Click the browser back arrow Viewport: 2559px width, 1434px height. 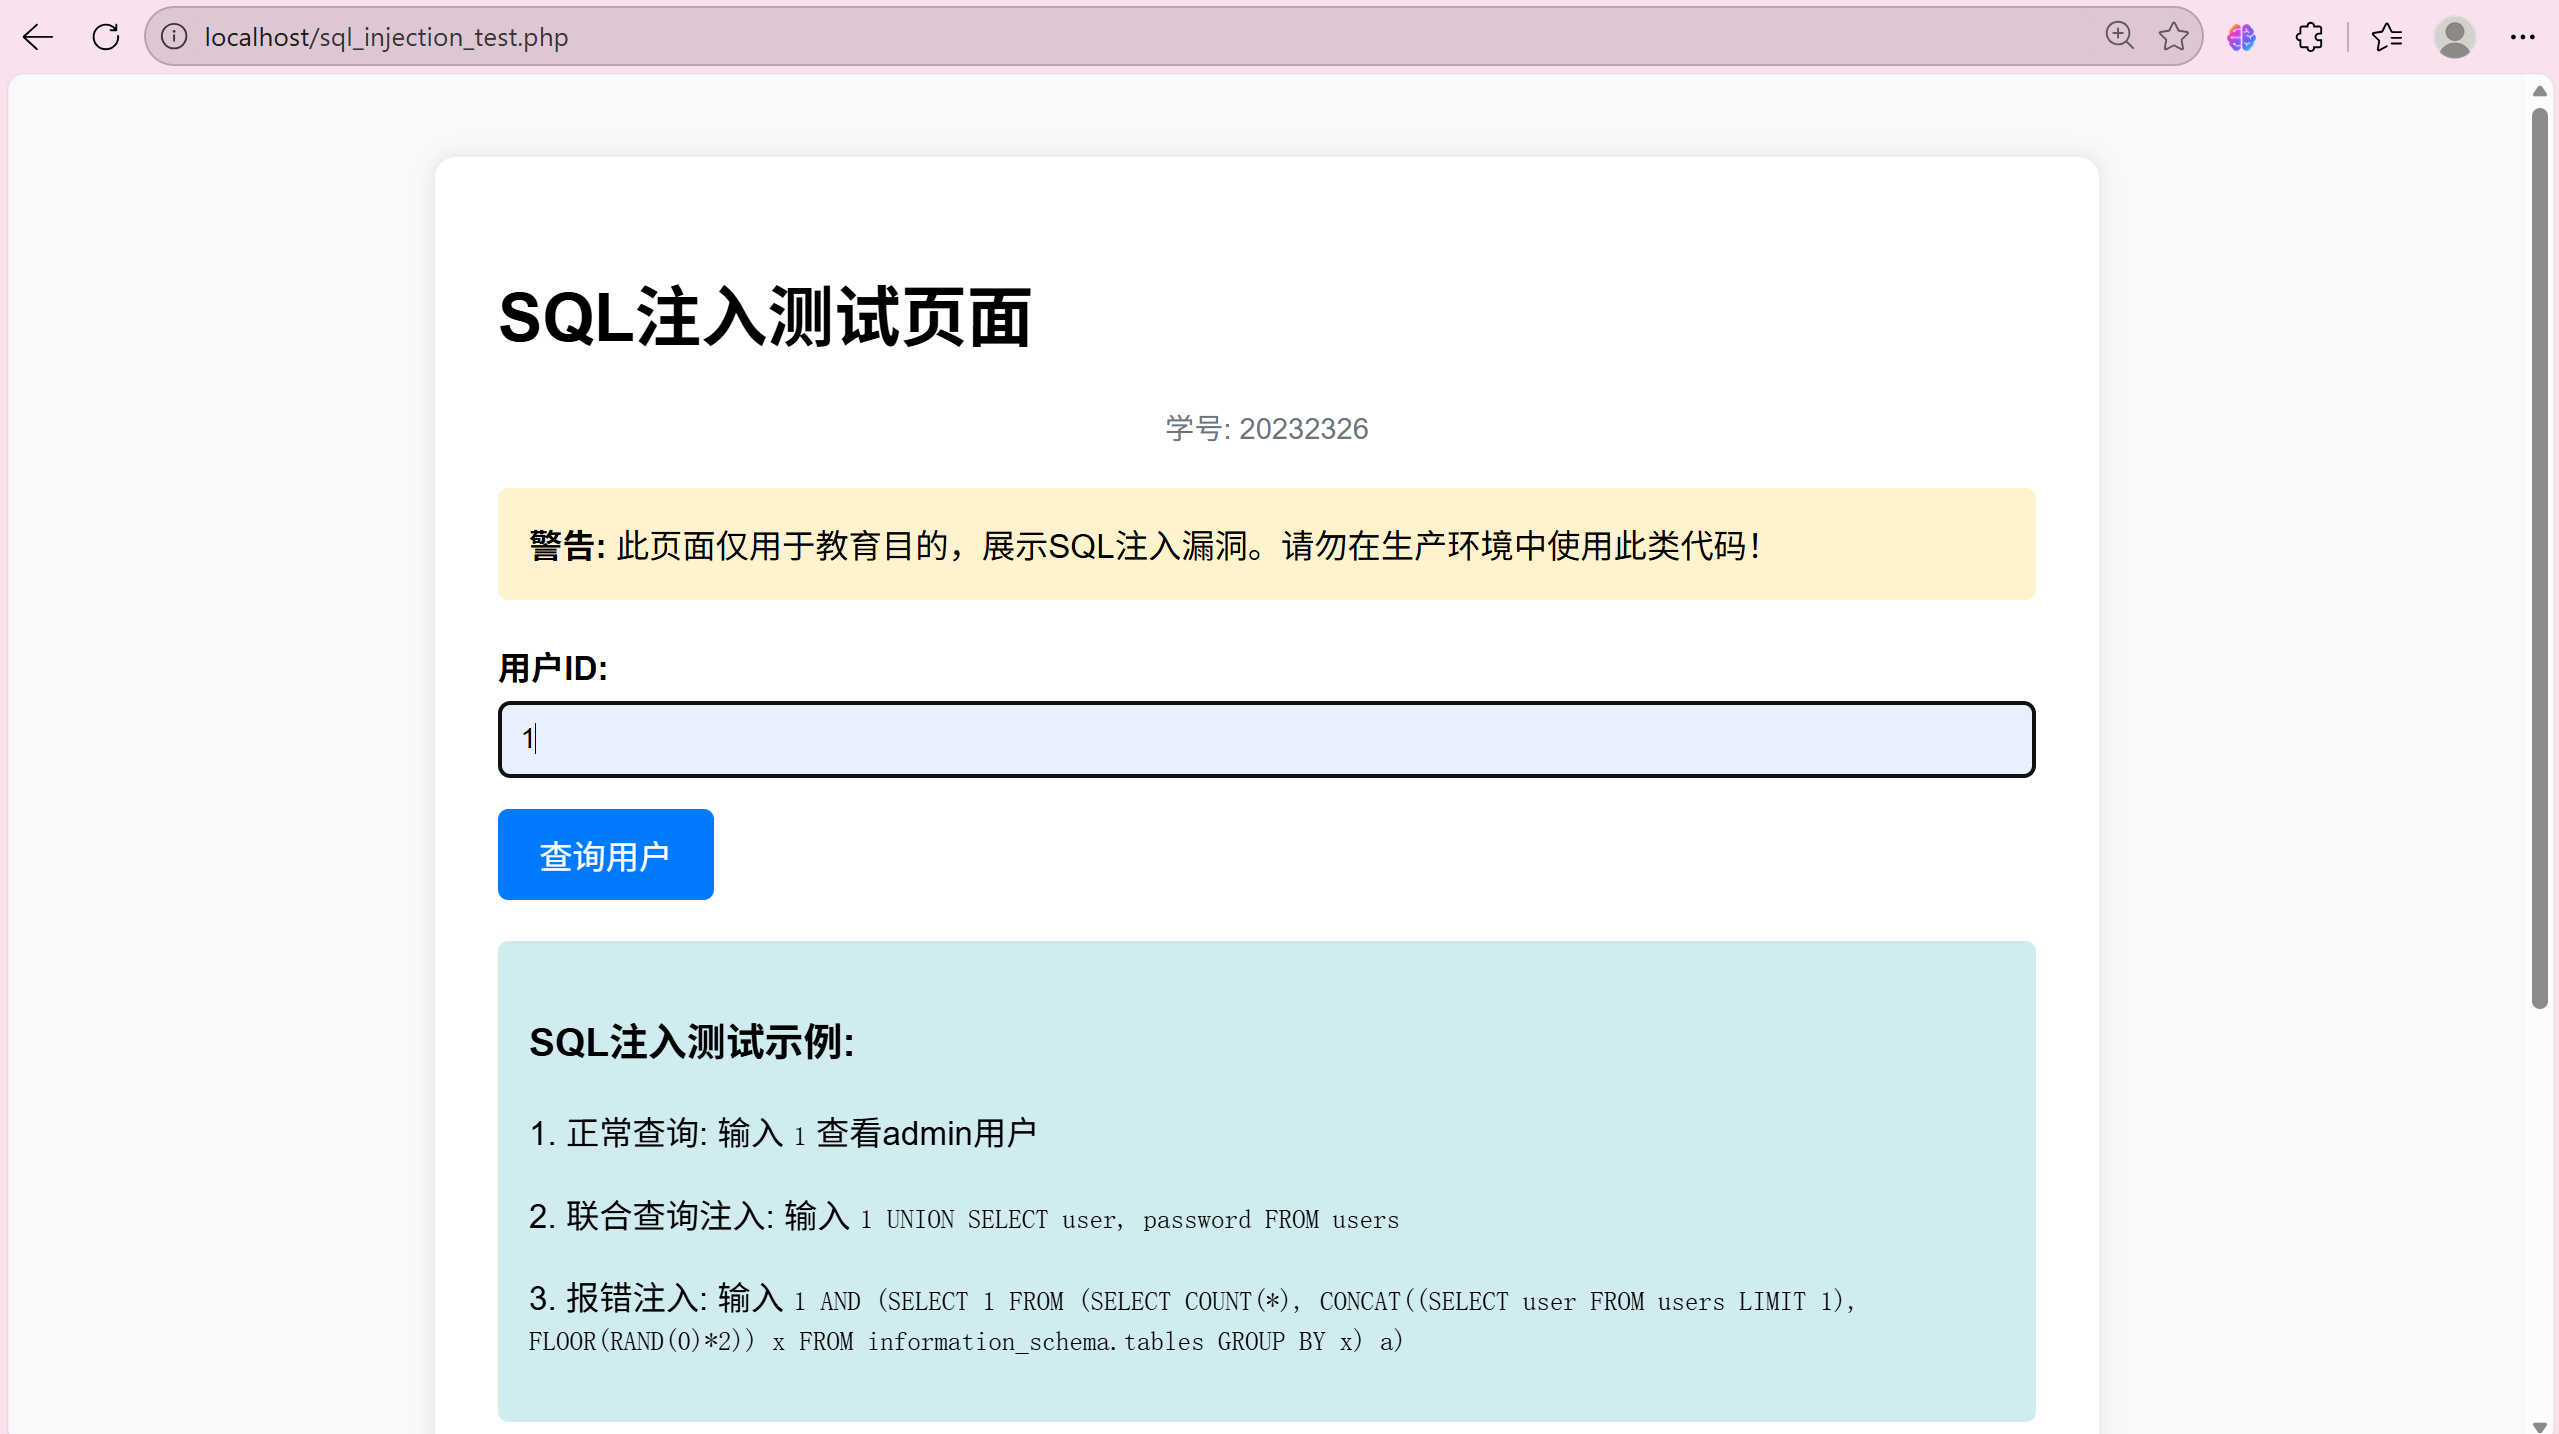tap(38, 37)
